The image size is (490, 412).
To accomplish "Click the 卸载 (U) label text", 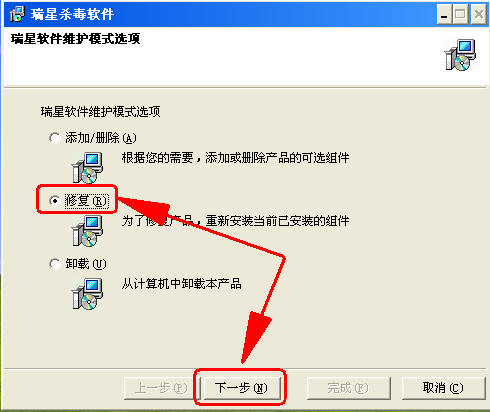I will (86, 264).
